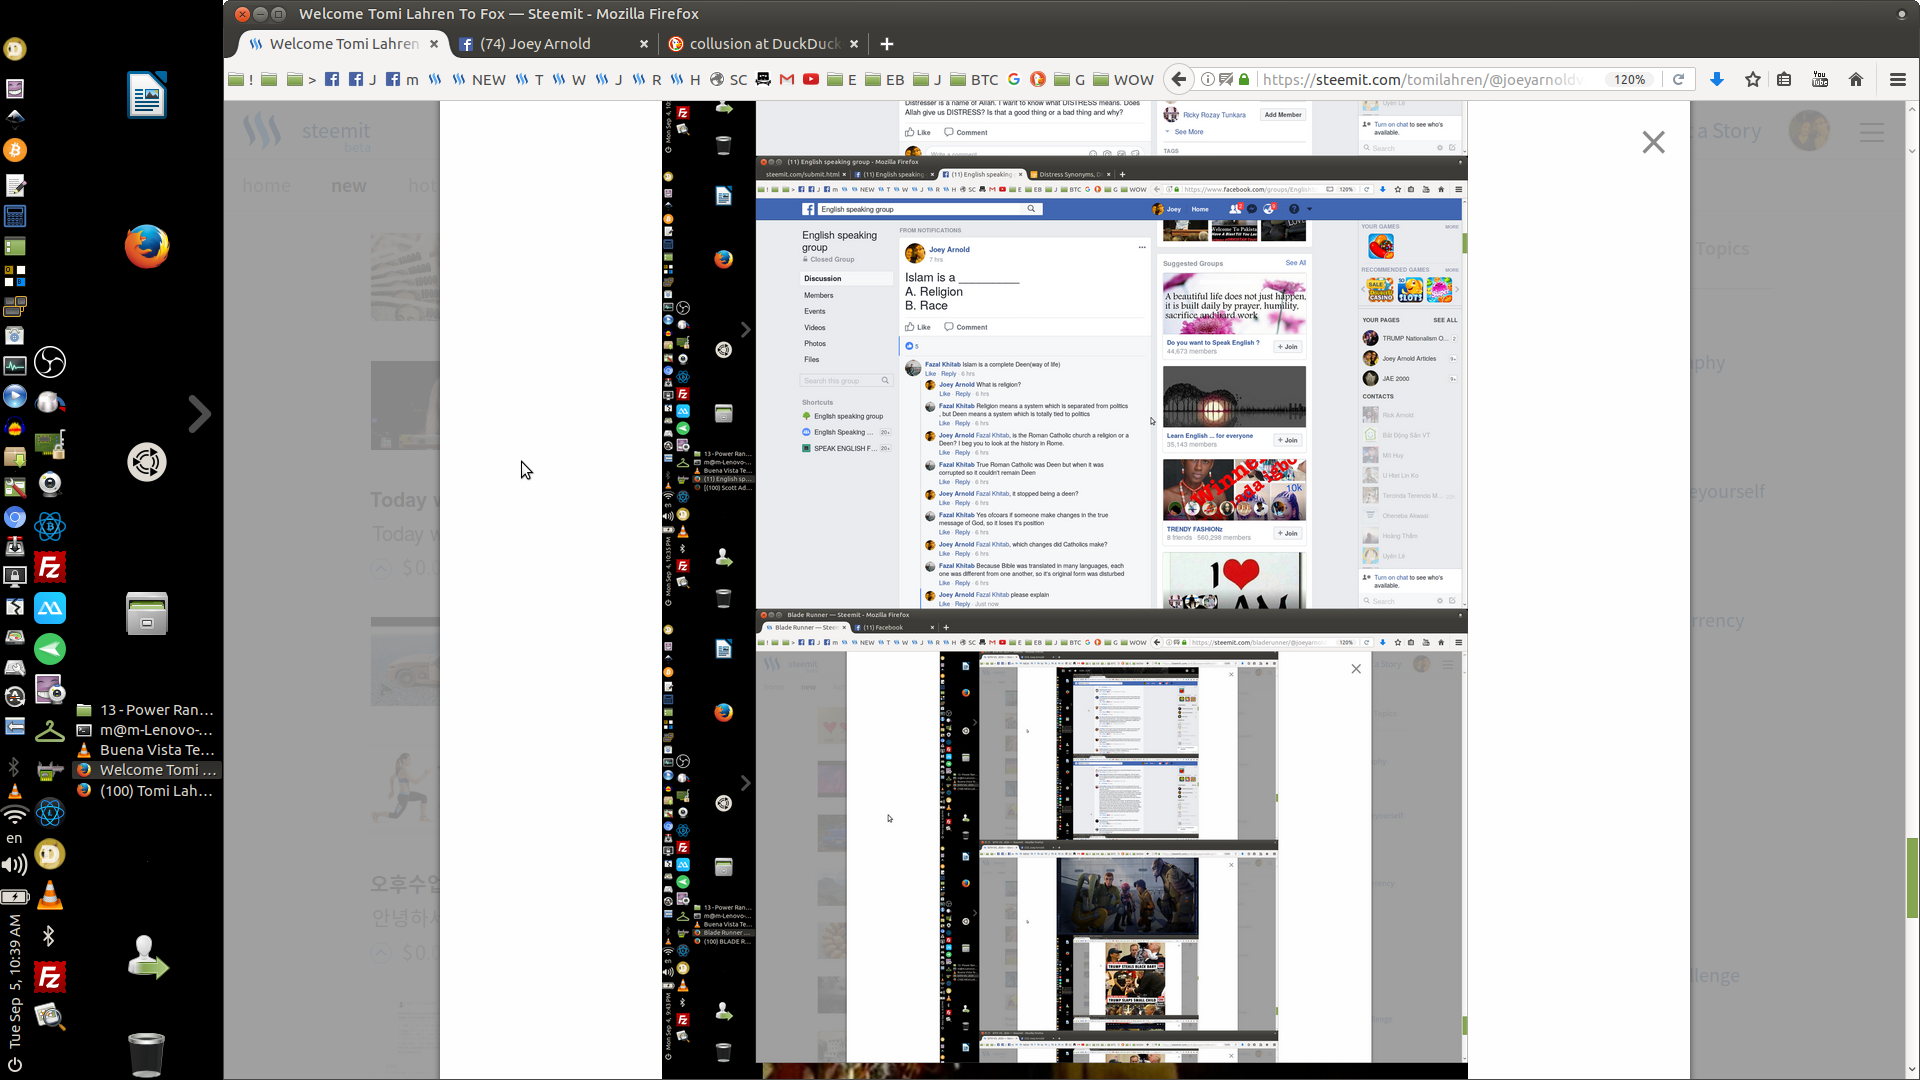Click the DuckDuckGo collusion tab icon
Viewport: 1920px width, 1080px height.
coord(674,44)
